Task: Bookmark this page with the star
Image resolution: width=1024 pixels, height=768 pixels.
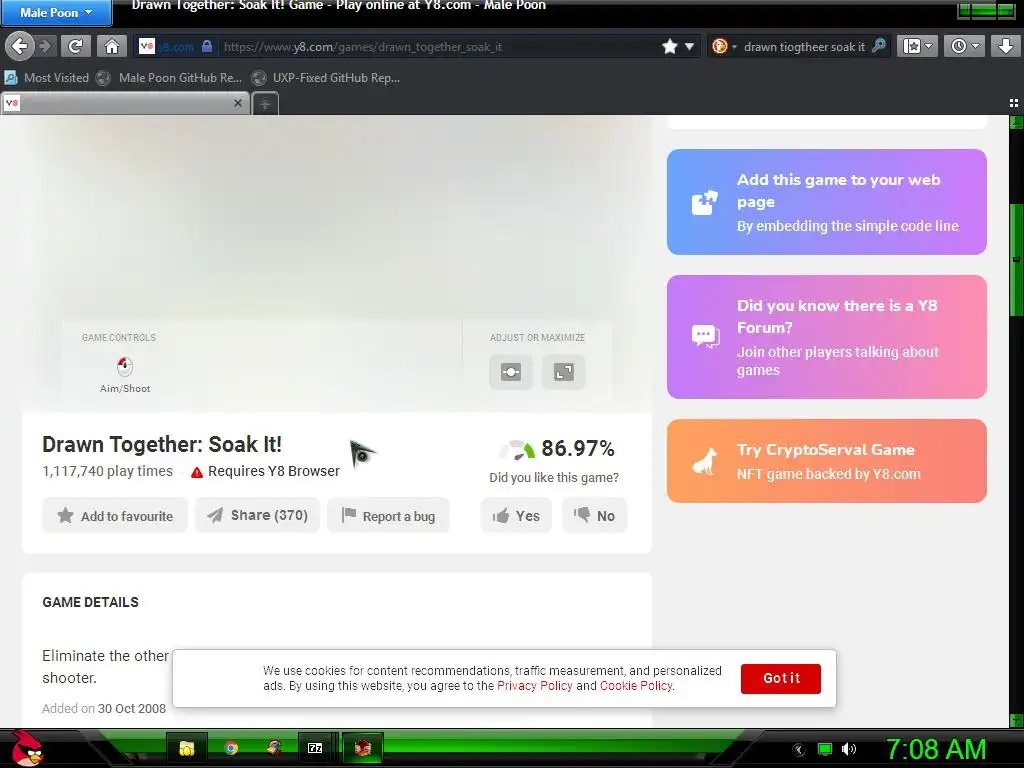Action: pyautogui.click(x=669, y=46)
